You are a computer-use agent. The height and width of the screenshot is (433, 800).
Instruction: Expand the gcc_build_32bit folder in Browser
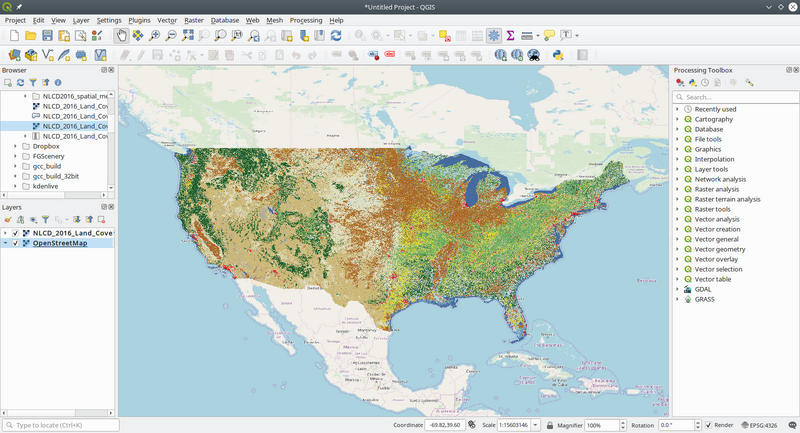15,176
